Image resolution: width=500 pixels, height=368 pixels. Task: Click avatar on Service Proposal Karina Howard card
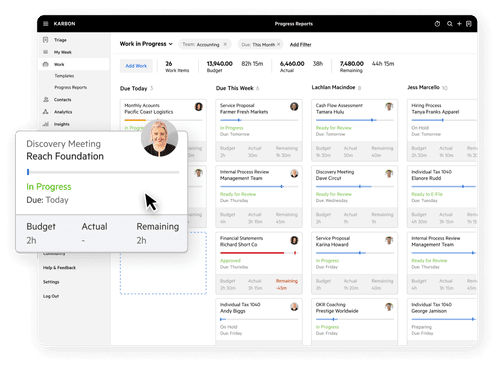[x=389, y=240]
